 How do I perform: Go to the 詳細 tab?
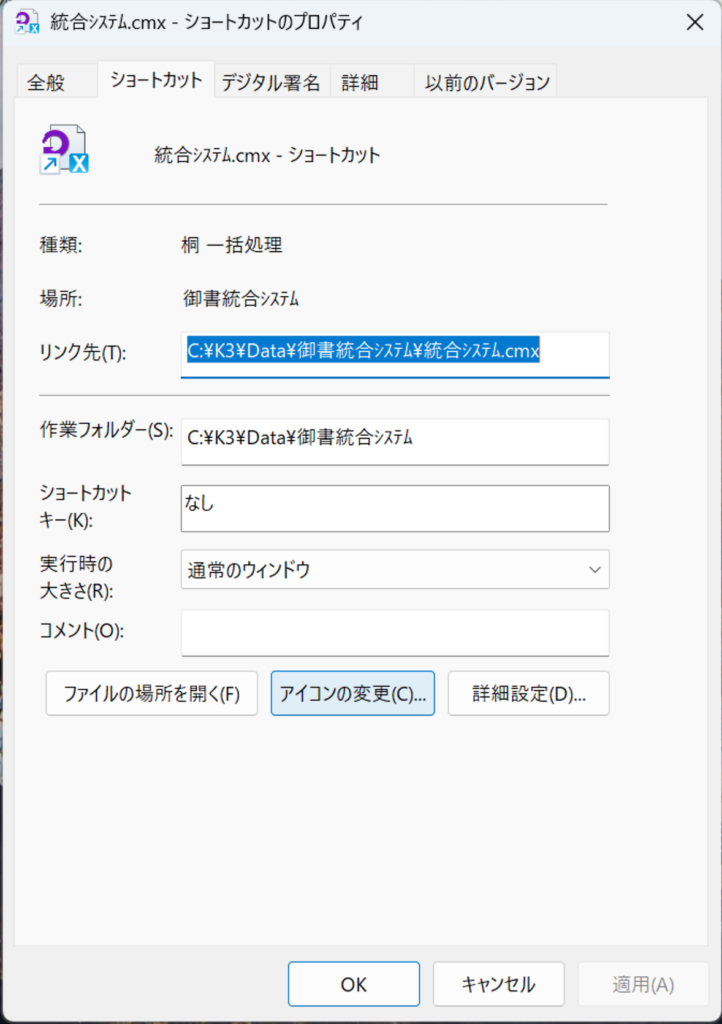(360, 82)
